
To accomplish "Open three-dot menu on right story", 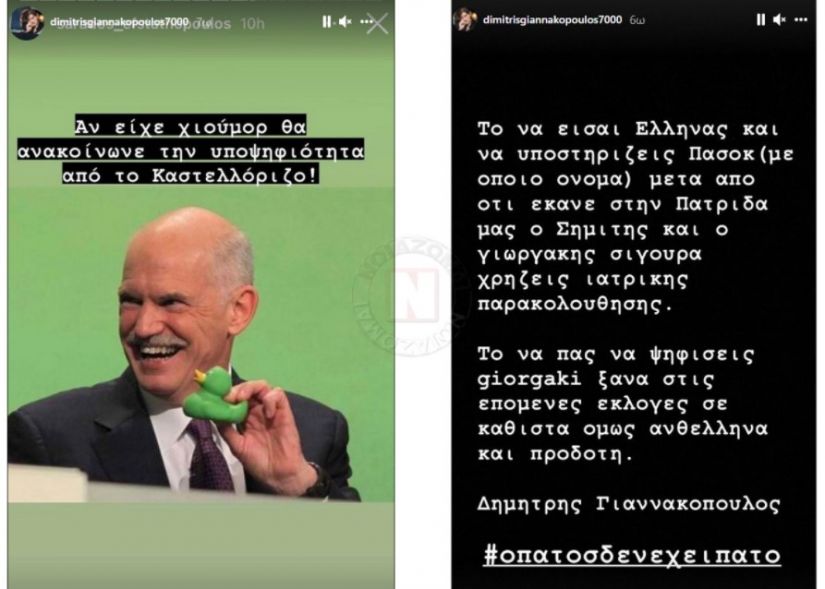I will (801, 19).
